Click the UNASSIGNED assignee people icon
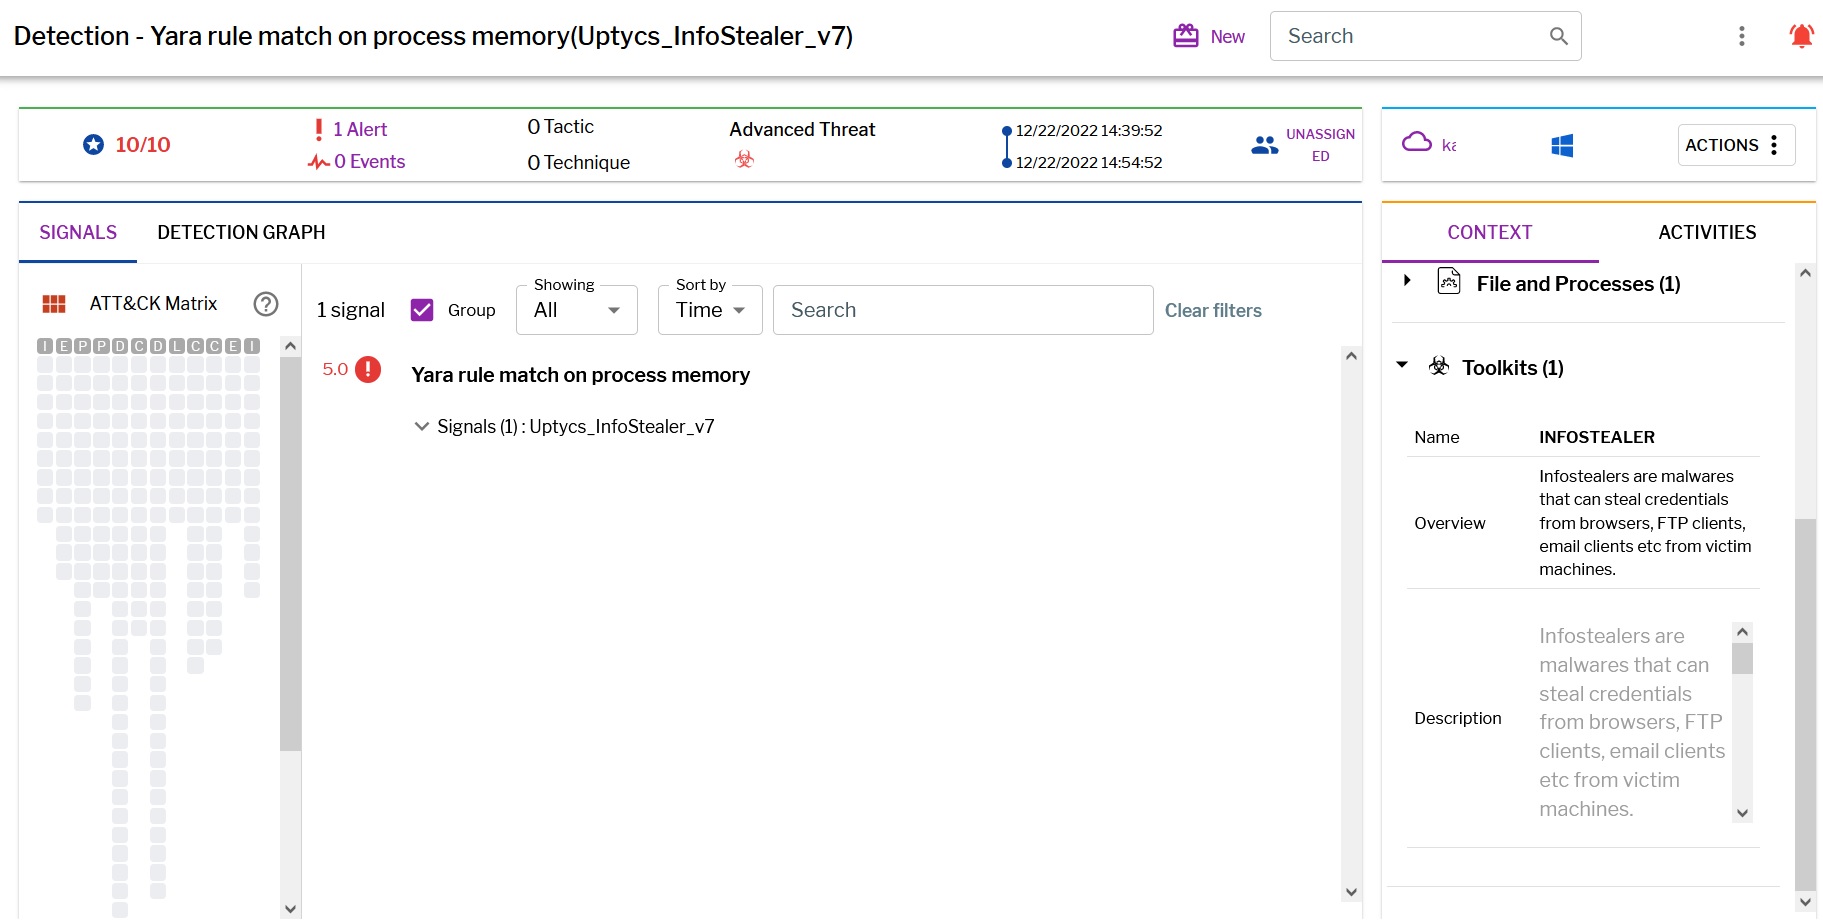 pos(1264,144)
